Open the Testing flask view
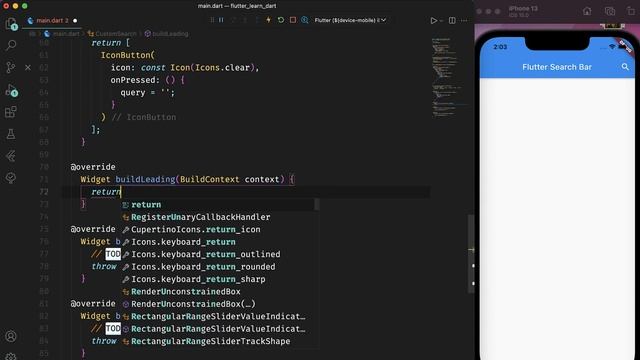The height and width of the screenshot is (360, 640). [x=11, y=134]
